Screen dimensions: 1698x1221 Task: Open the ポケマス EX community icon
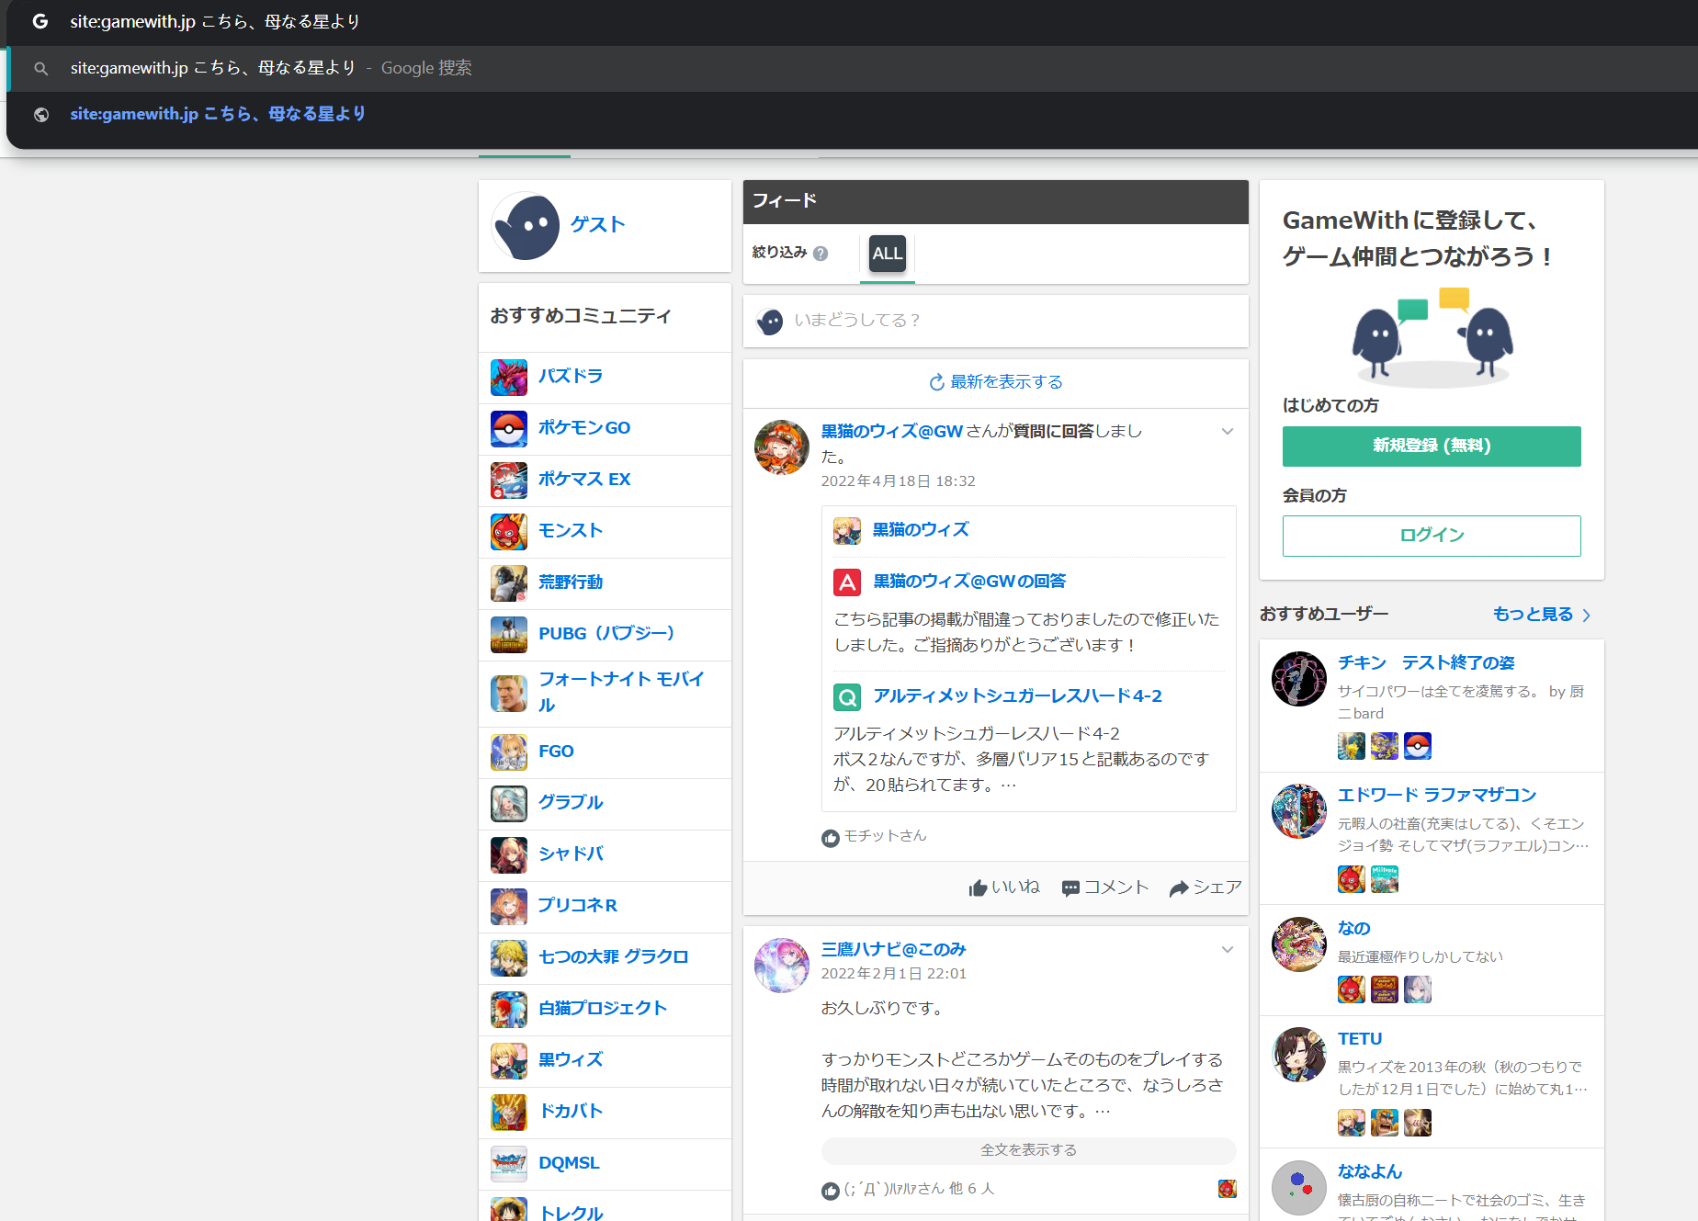click(509, 480)
